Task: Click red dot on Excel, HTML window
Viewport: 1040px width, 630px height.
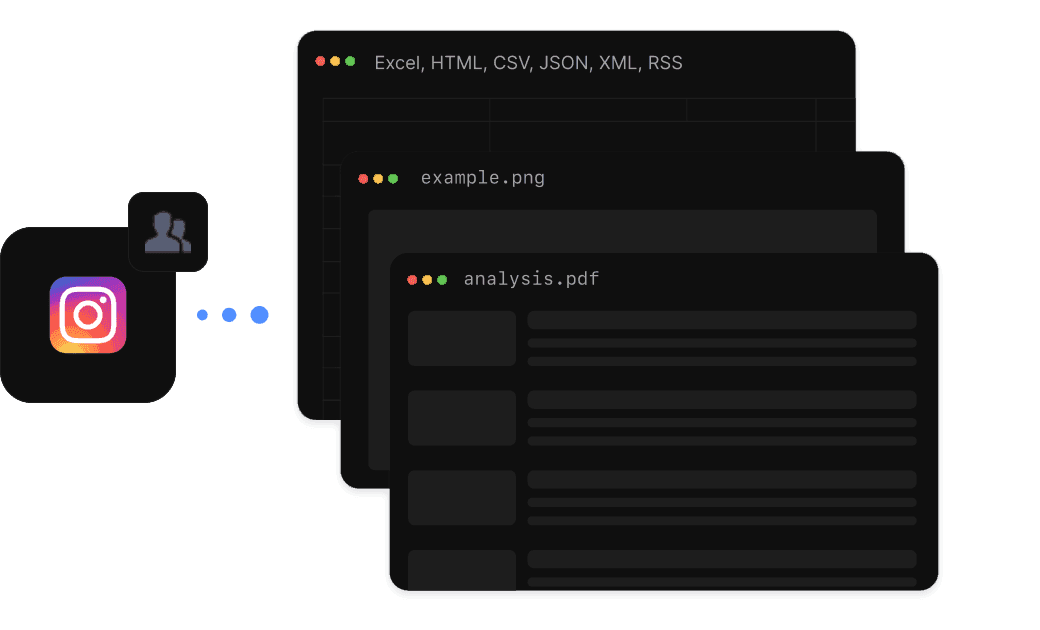Action: point(320,61)
